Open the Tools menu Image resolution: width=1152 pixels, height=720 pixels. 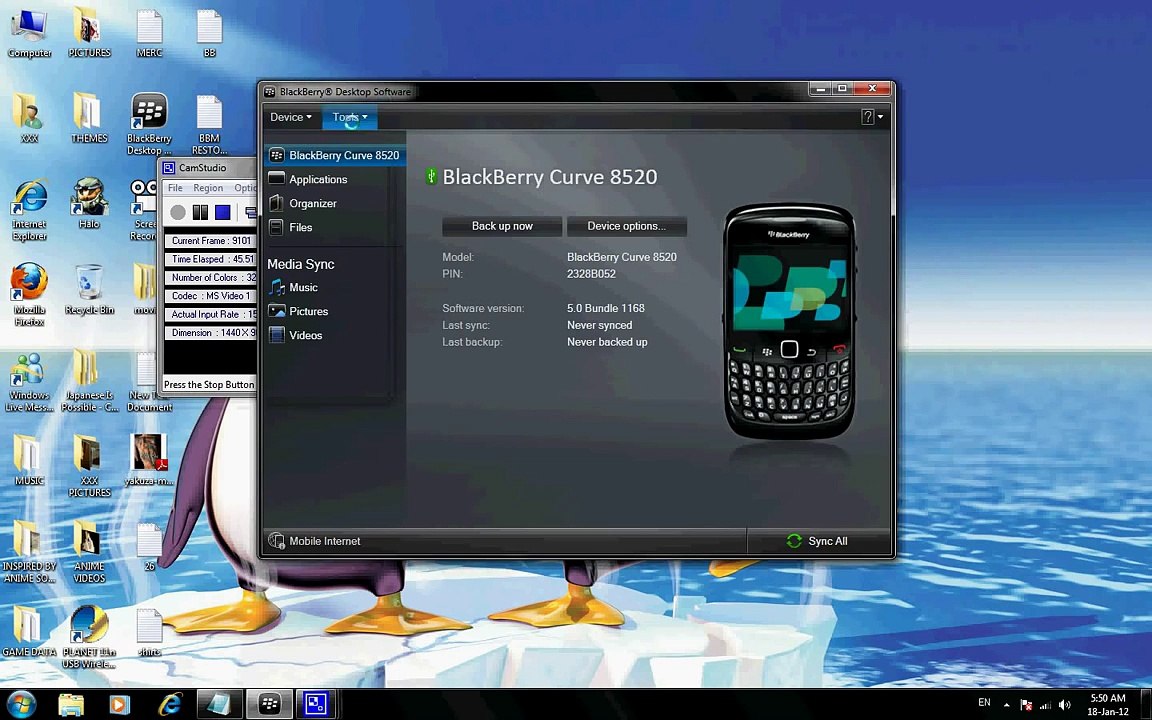350,117
